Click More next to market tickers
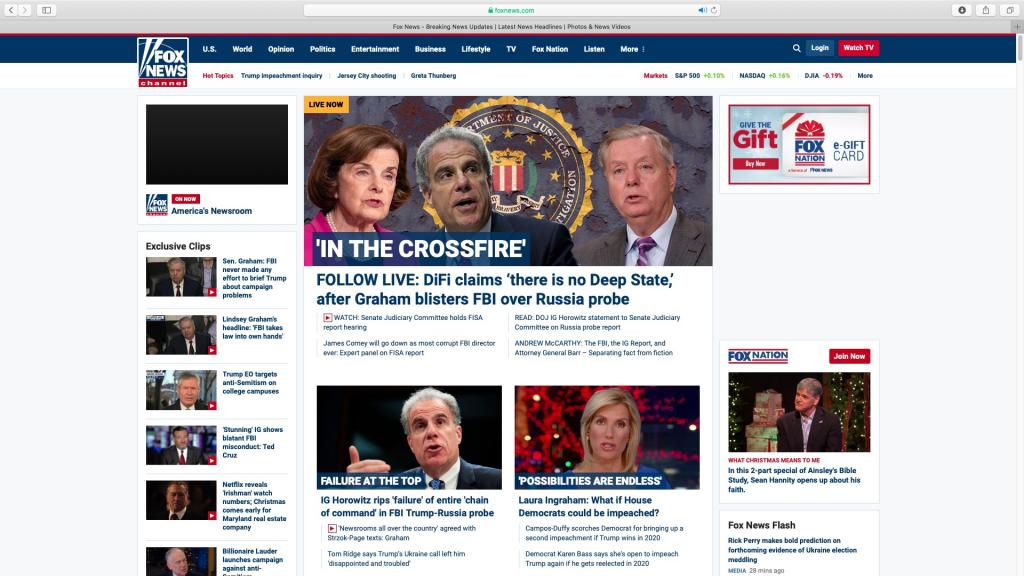The width and height of the screenshot is (1024, 576). click(865, 76)
